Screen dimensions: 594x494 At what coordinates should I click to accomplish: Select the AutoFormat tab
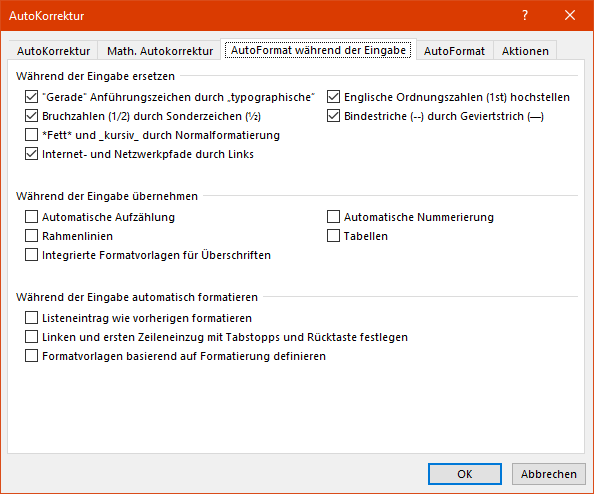coord(454,51)
